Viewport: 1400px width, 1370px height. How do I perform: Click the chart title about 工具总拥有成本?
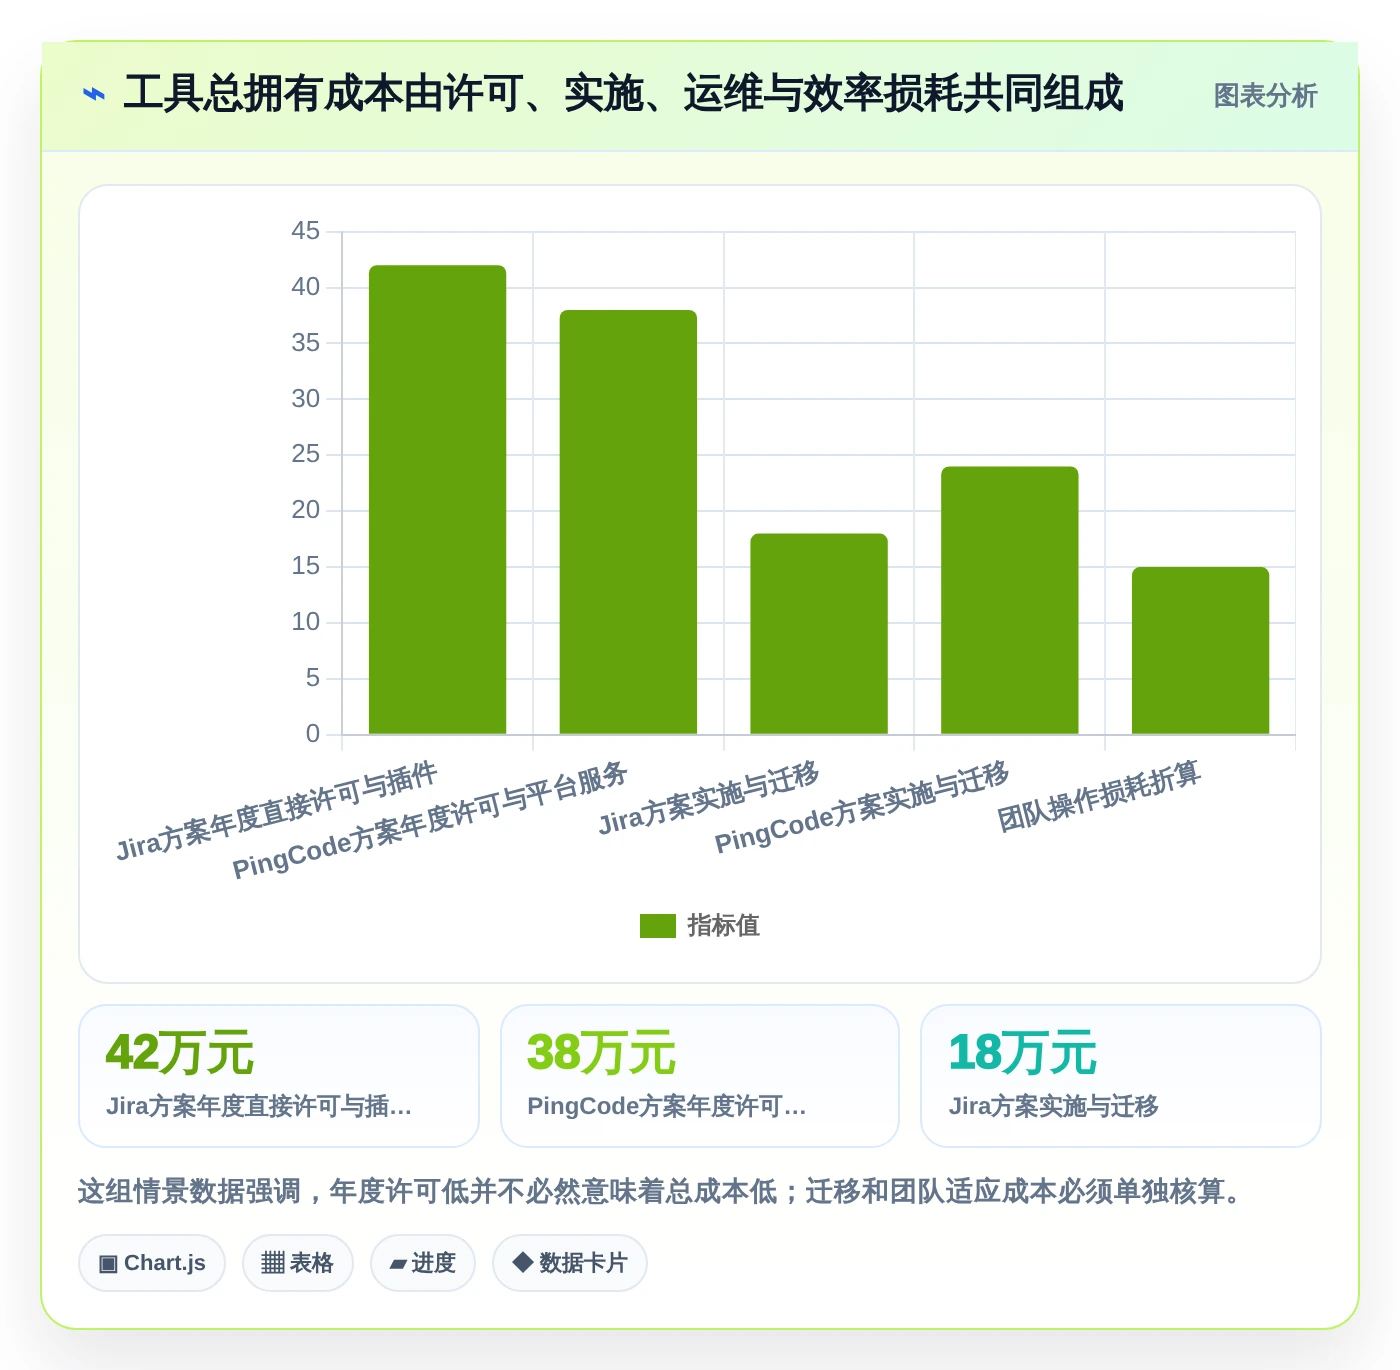pos(623,94)
